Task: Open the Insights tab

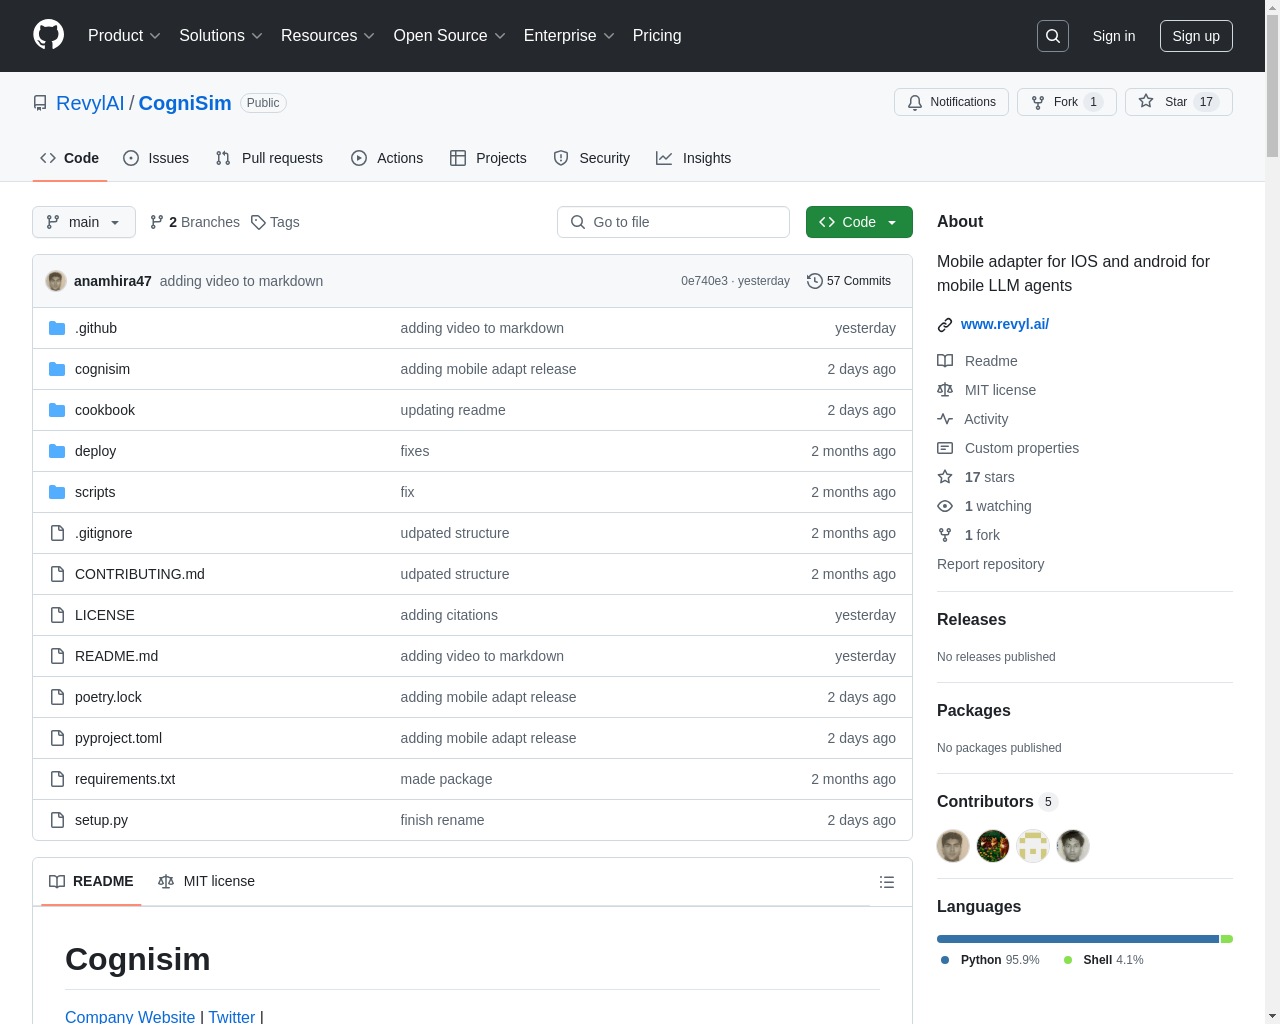Action: click(694, 158)
